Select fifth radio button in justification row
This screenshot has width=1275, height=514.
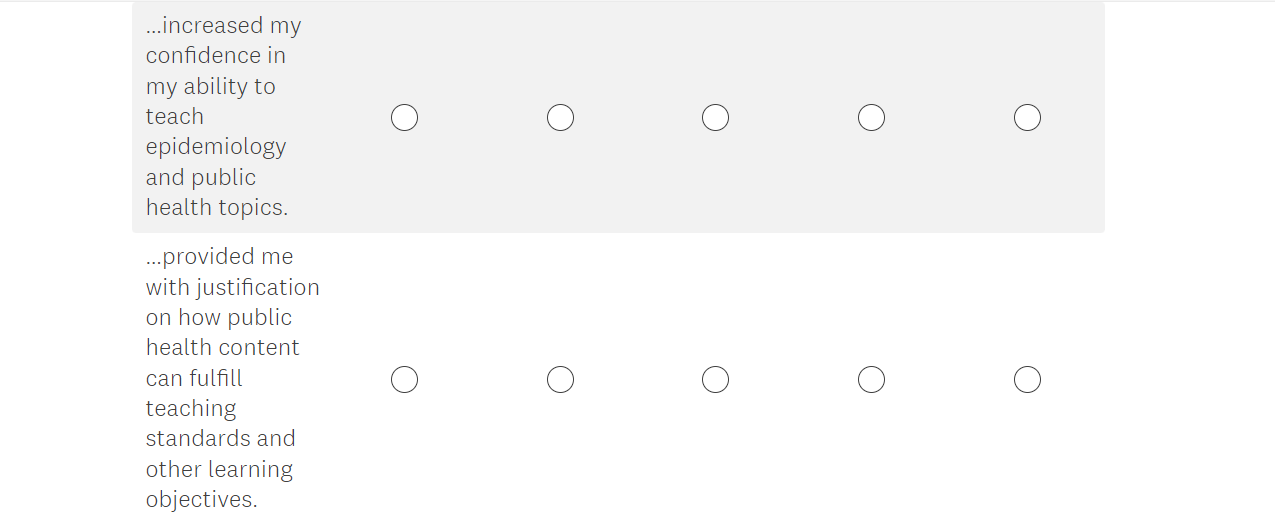point(1027,380)
